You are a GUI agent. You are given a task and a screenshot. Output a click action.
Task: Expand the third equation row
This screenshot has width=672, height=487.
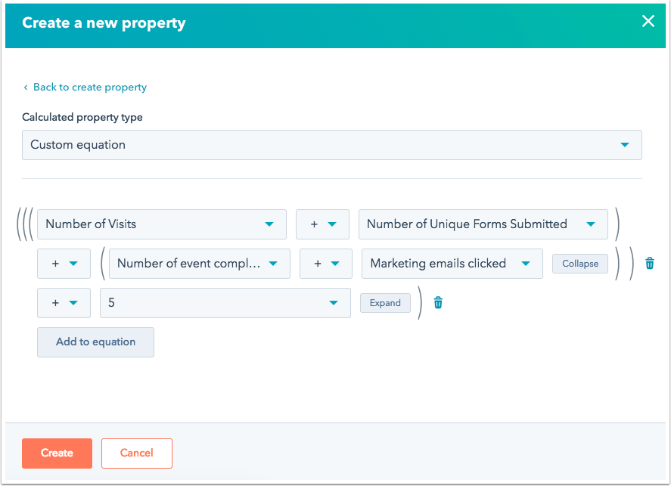click(385, 303)
